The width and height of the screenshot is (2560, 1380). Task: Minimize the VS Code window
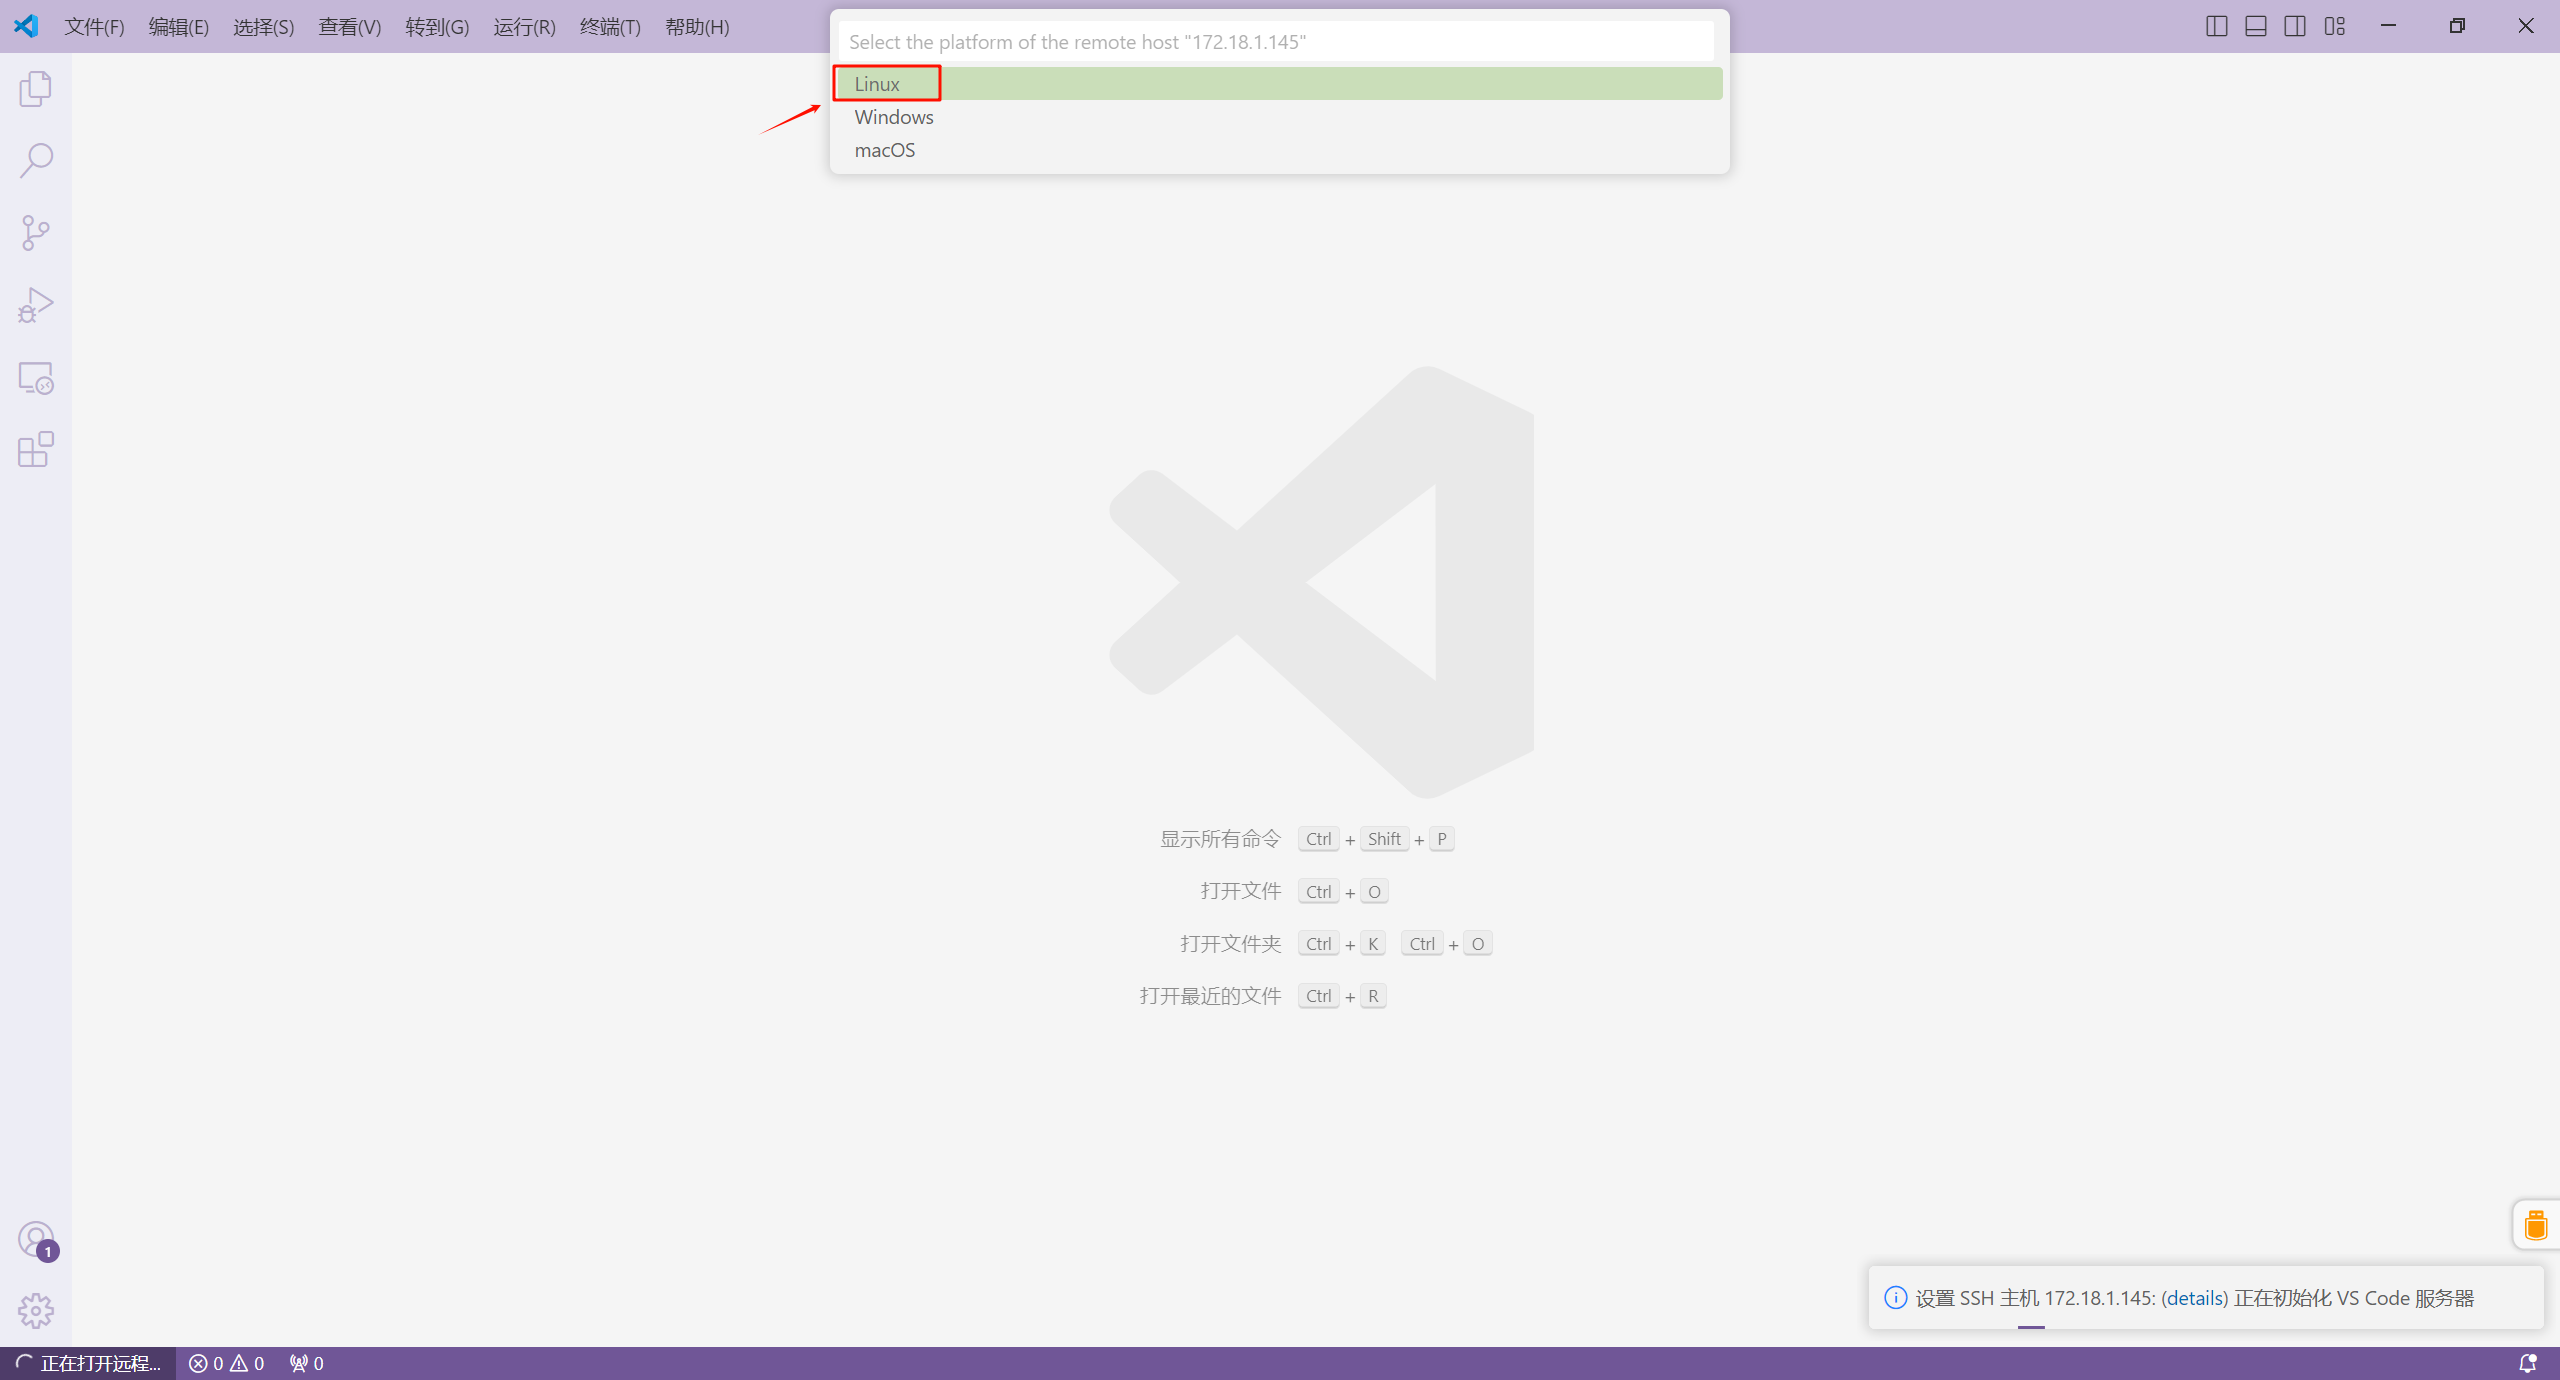pyautogui.click(x=2389, y=26)
